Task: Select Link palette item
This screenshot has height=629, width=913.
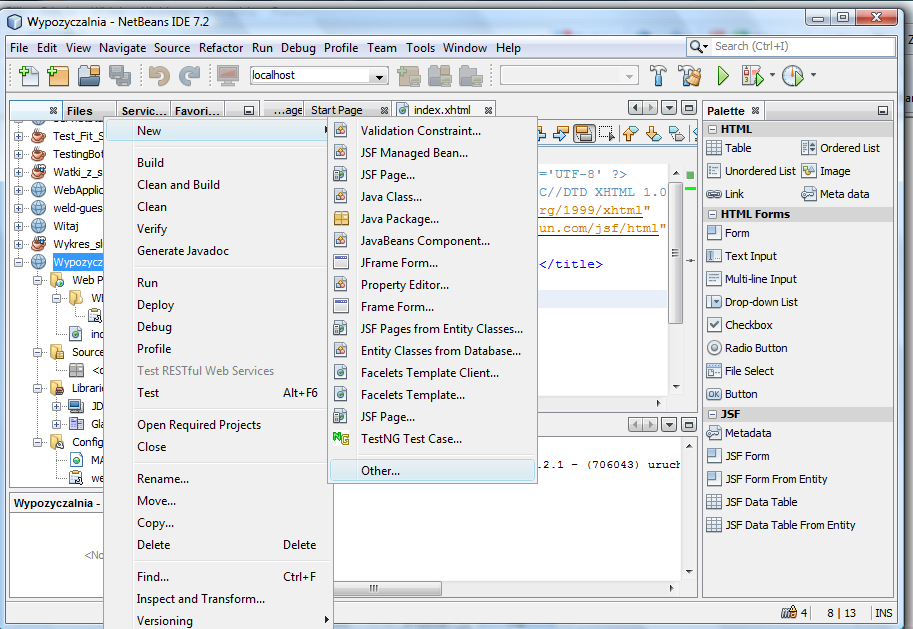Action: click(x=726, y=194)
